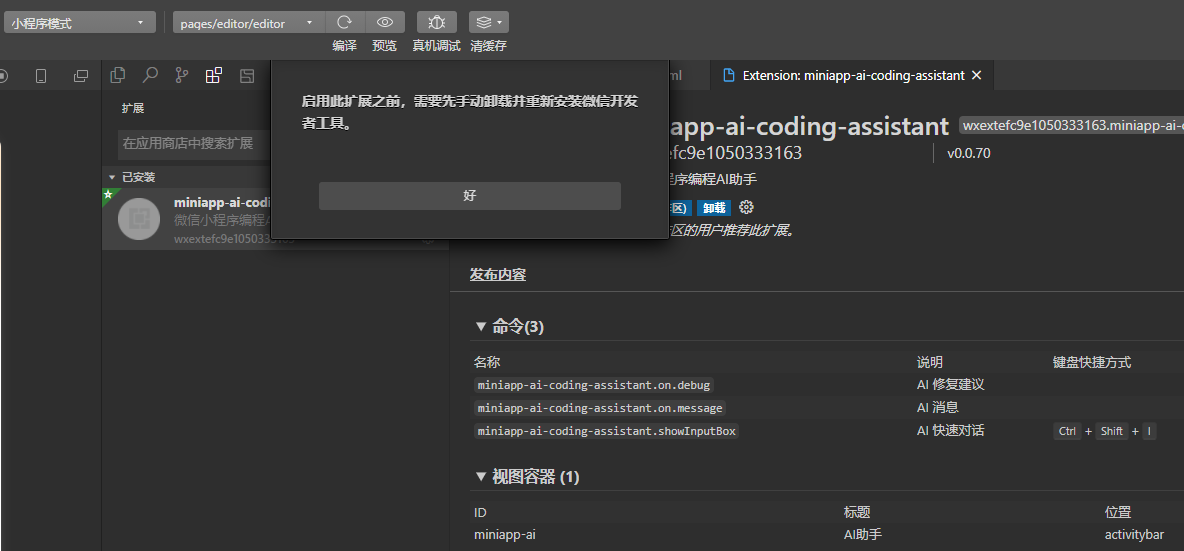Focus the 在应用商店中搜索扩展 search box
Screen dimensions: 1184x551
[x=195, y=143]
